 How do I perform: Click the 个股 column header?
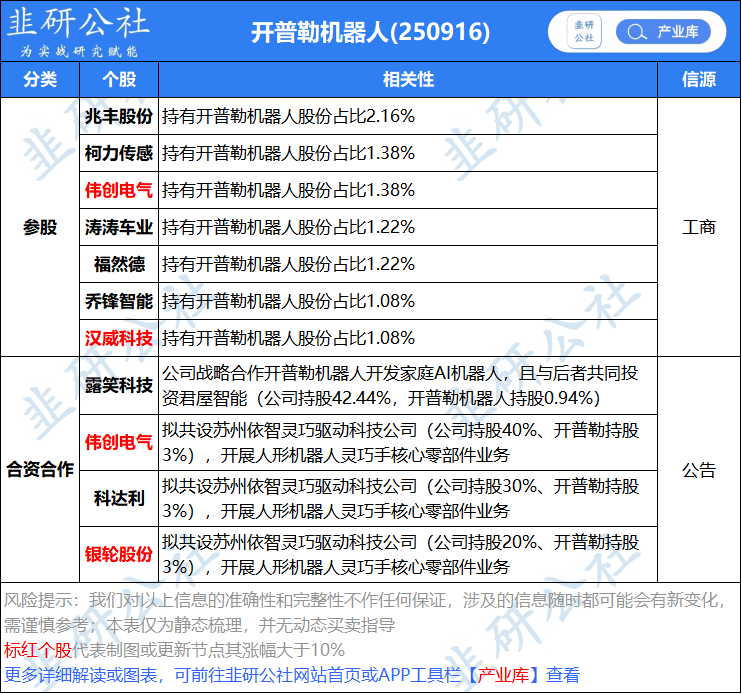point(119,79)
